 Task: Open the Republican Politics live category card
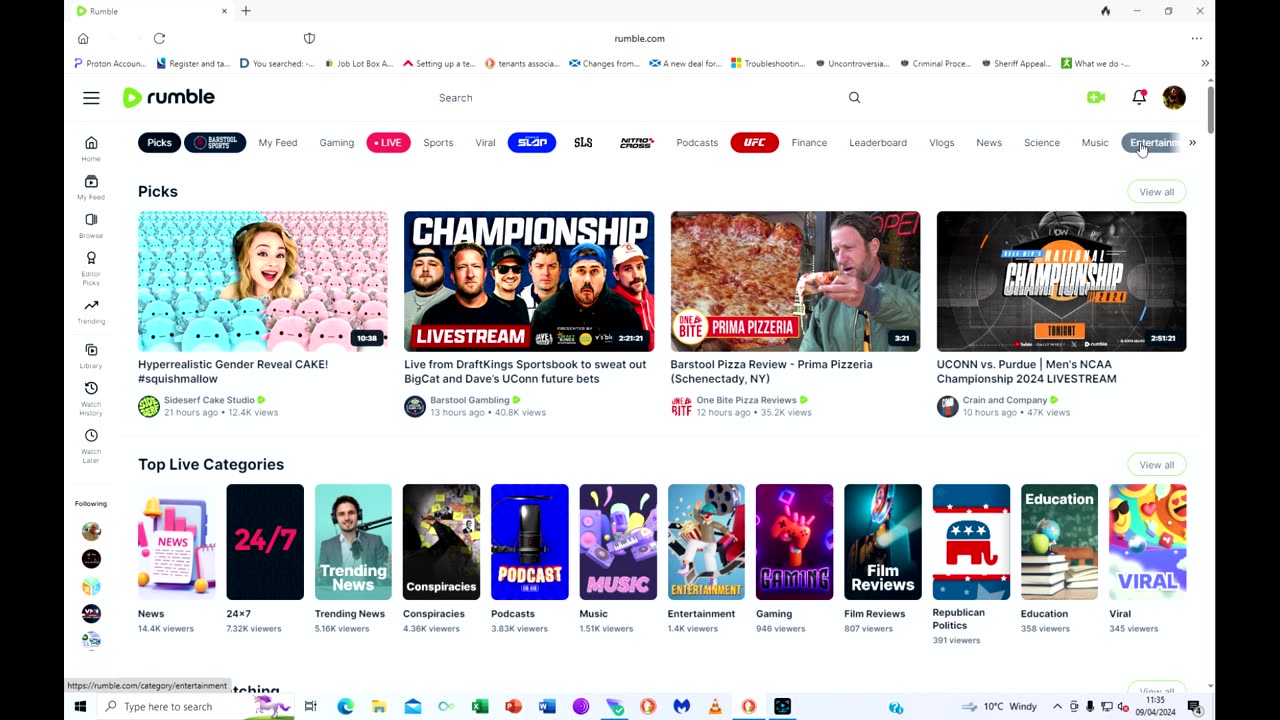pyautogui.click(x=971, y=542)
